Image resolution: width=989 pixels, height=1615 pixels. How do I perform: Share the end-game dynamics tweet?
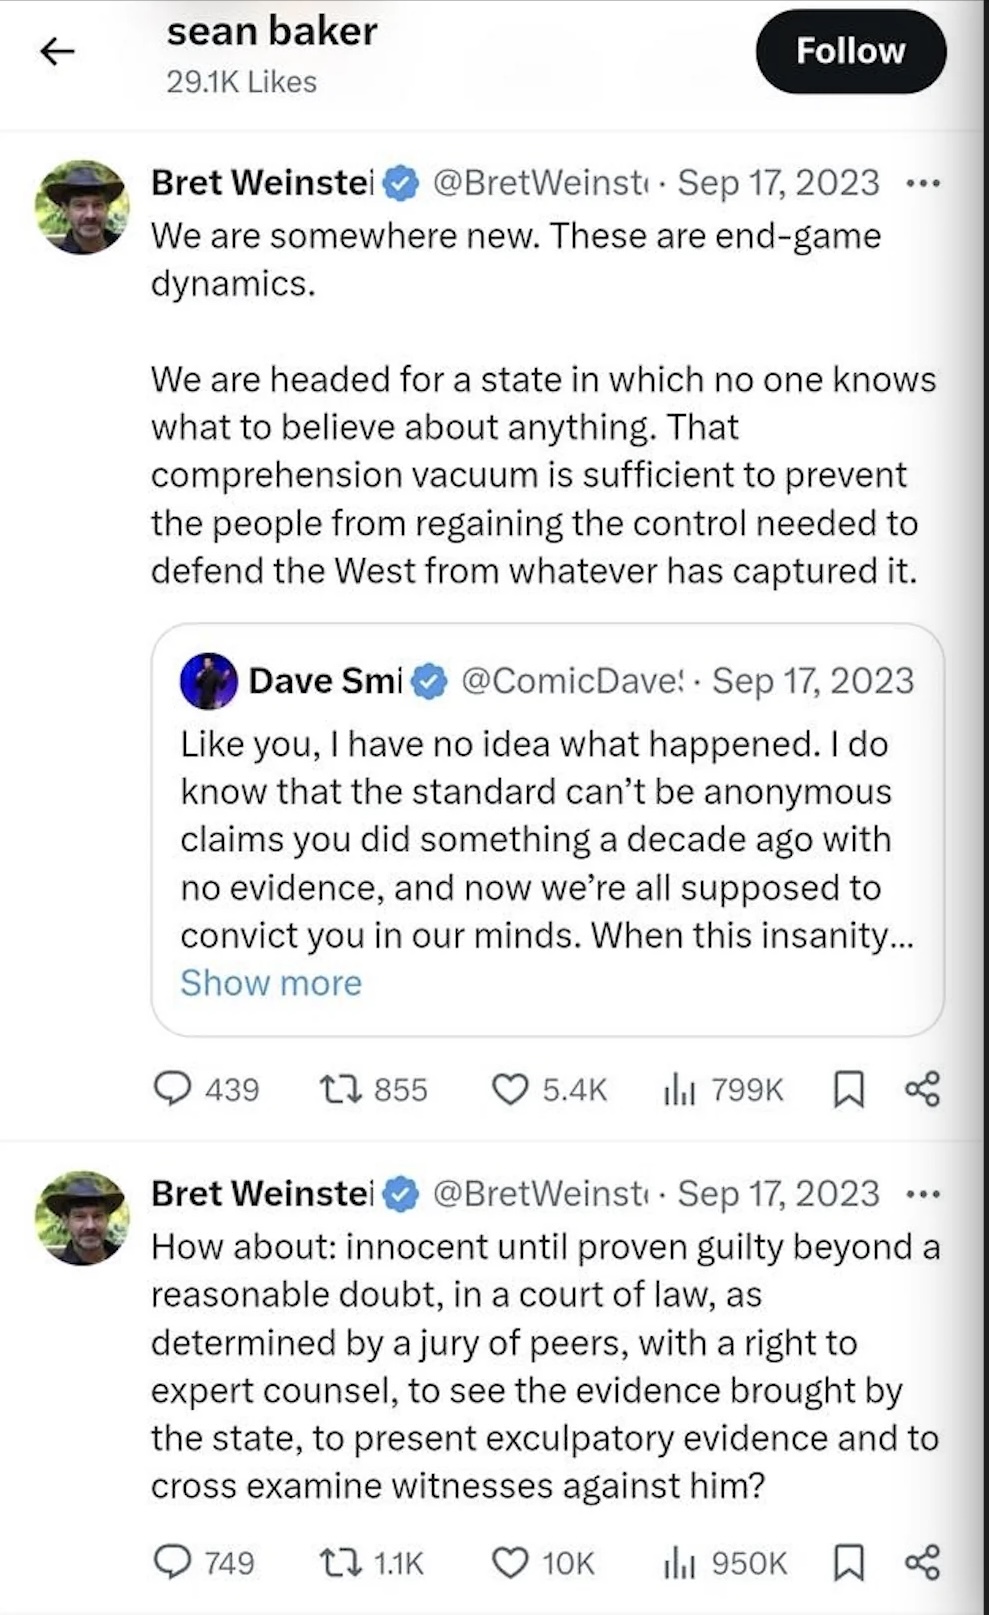(x=922, y=1088)
